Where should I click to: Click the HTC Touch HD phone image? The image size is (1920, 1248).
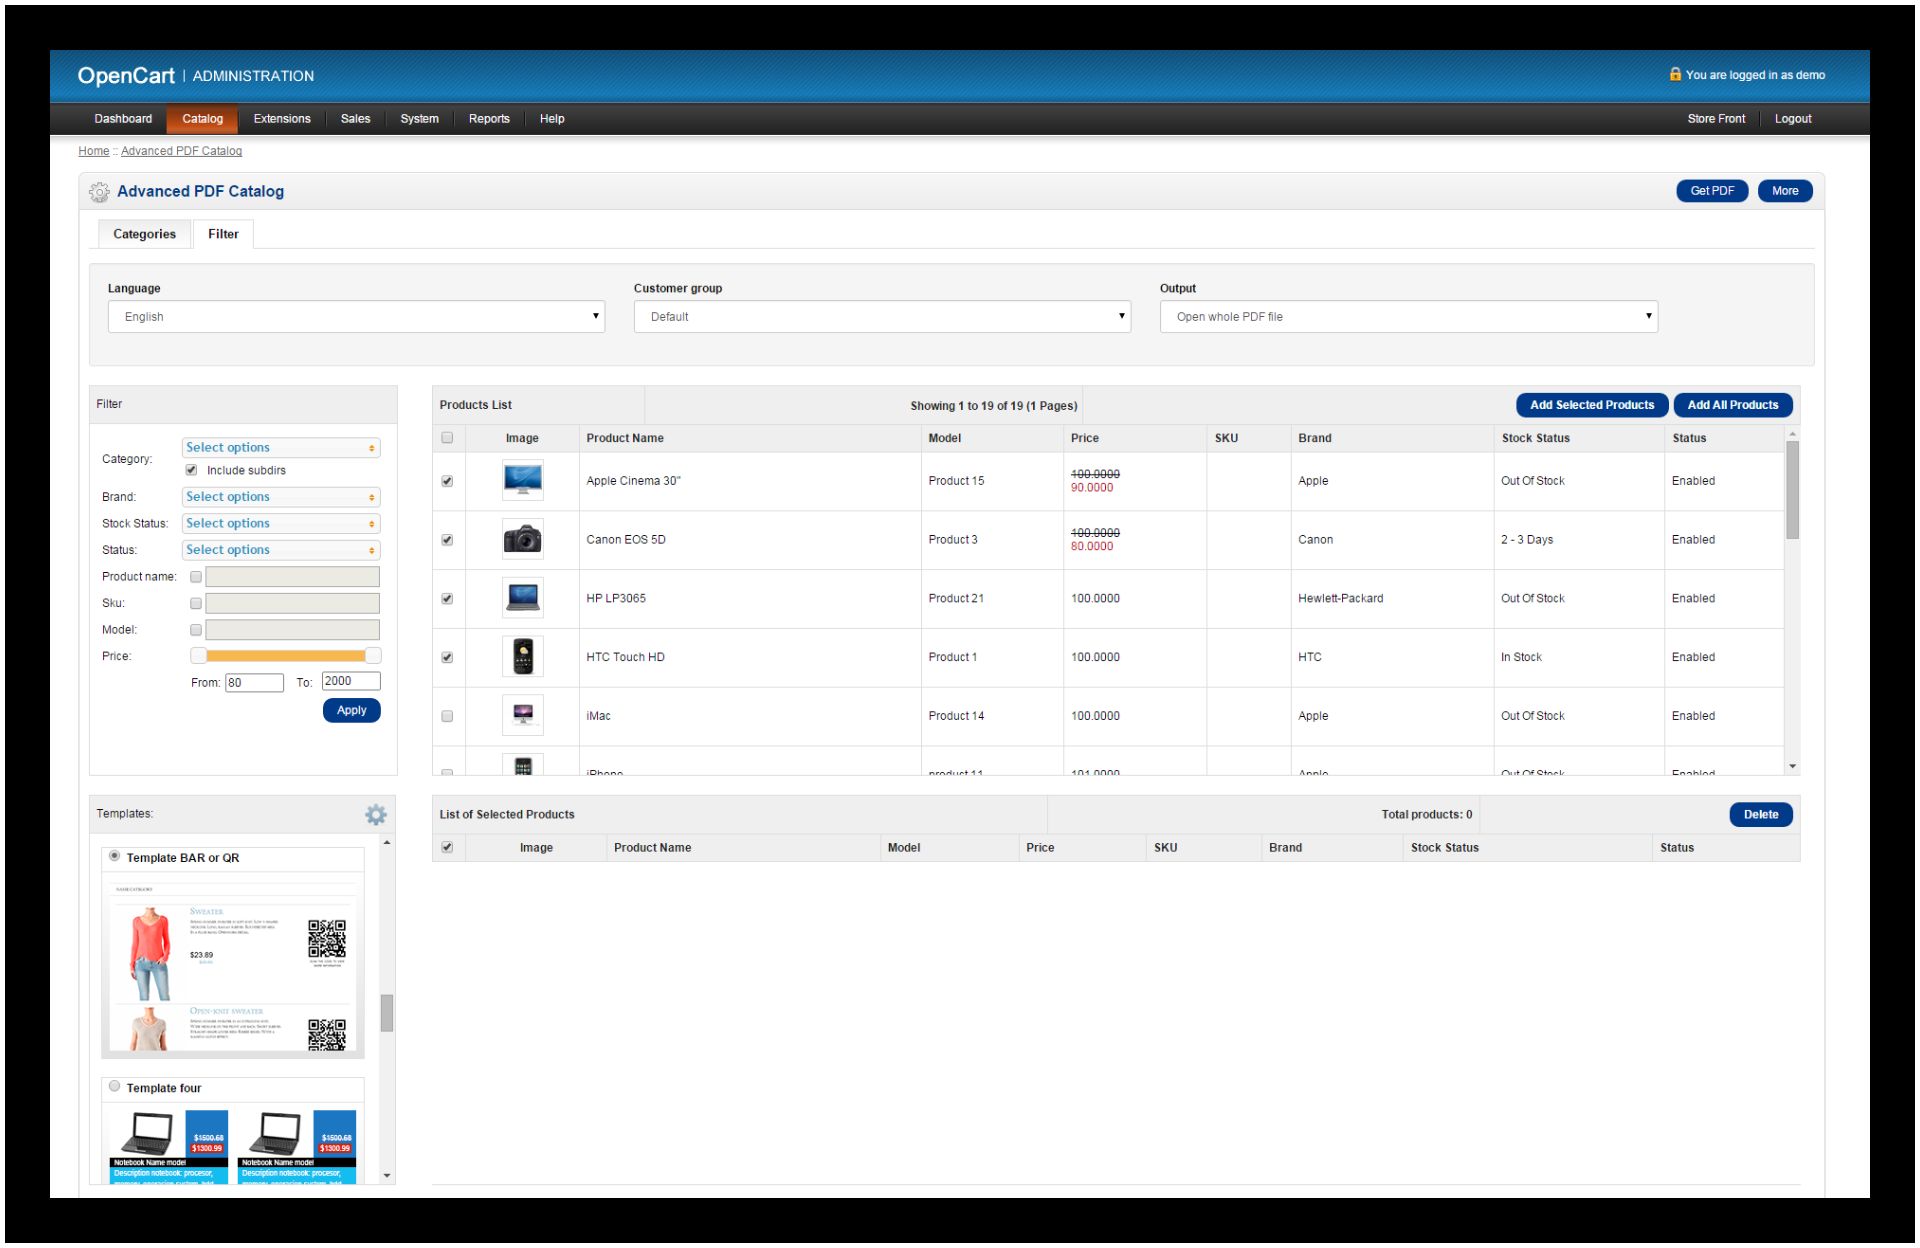point(522,657)
